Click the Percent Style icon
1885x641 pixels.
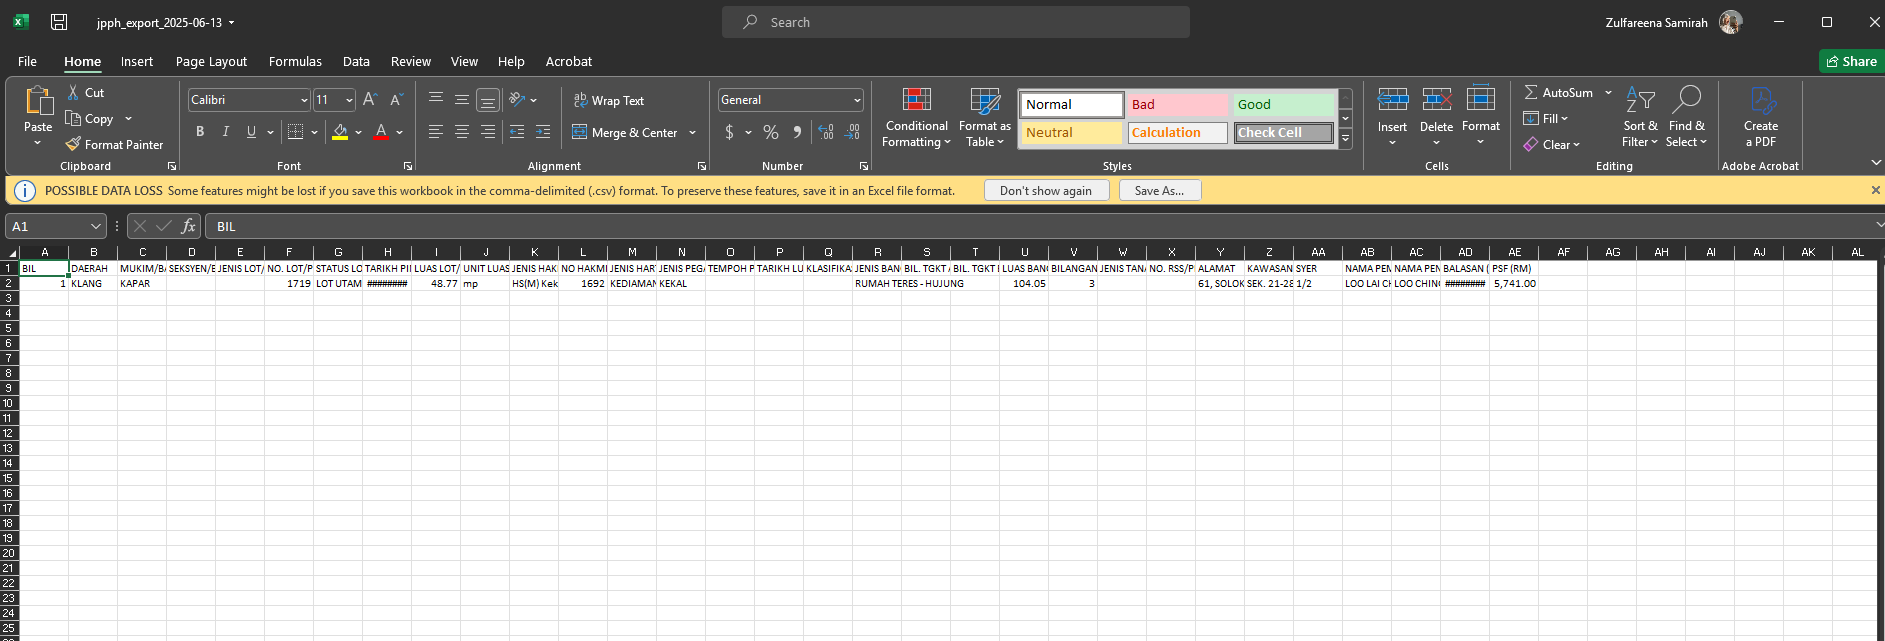coord(770,132)
